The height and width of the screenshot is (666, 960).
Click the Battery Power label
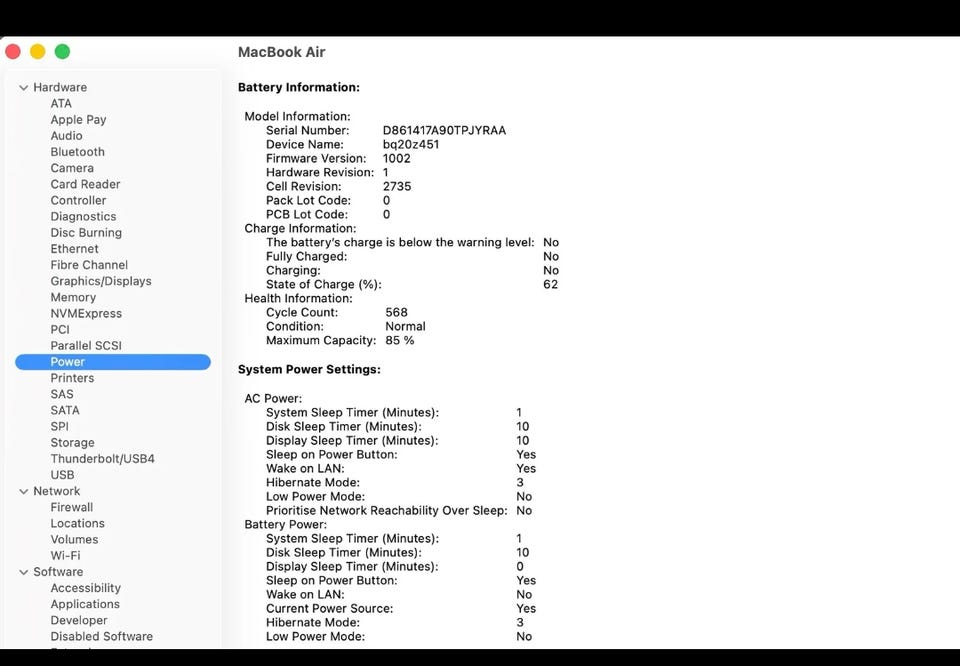[x=285, y=525]
